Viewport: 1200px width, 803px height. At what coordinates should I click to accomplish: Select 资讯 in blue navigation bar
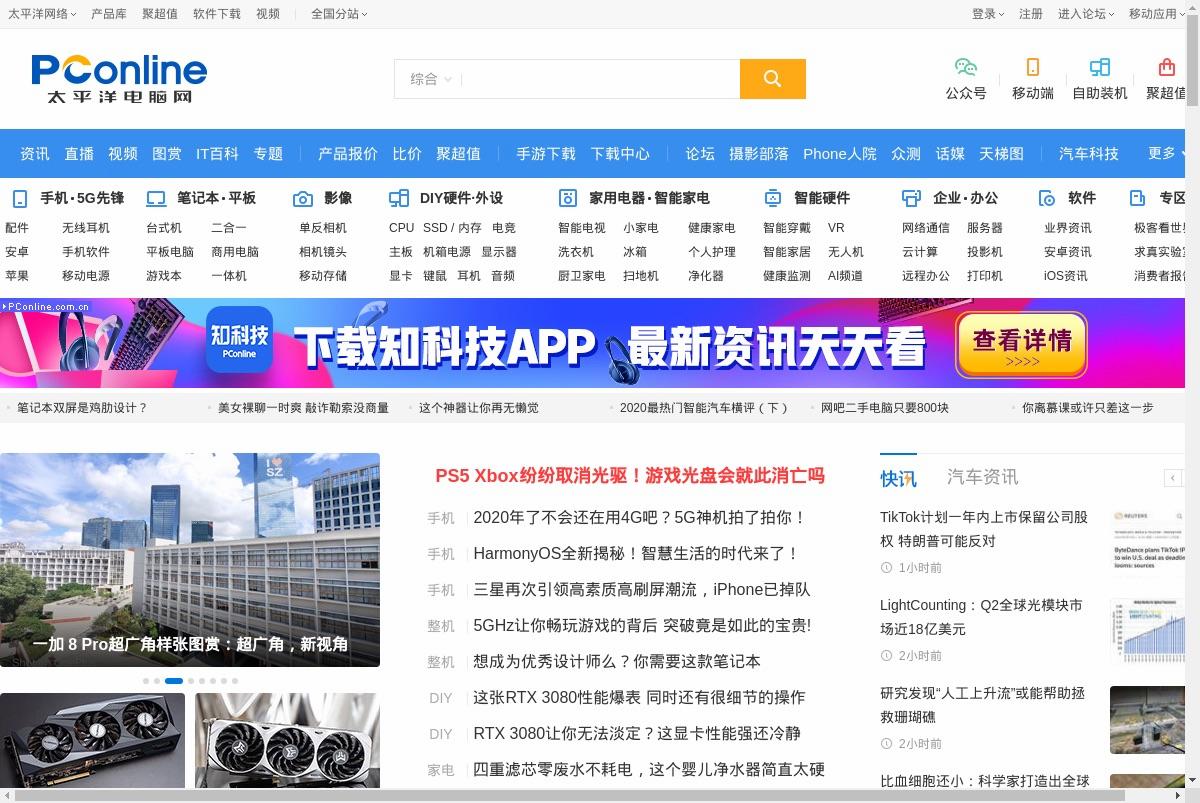[35, 154]
